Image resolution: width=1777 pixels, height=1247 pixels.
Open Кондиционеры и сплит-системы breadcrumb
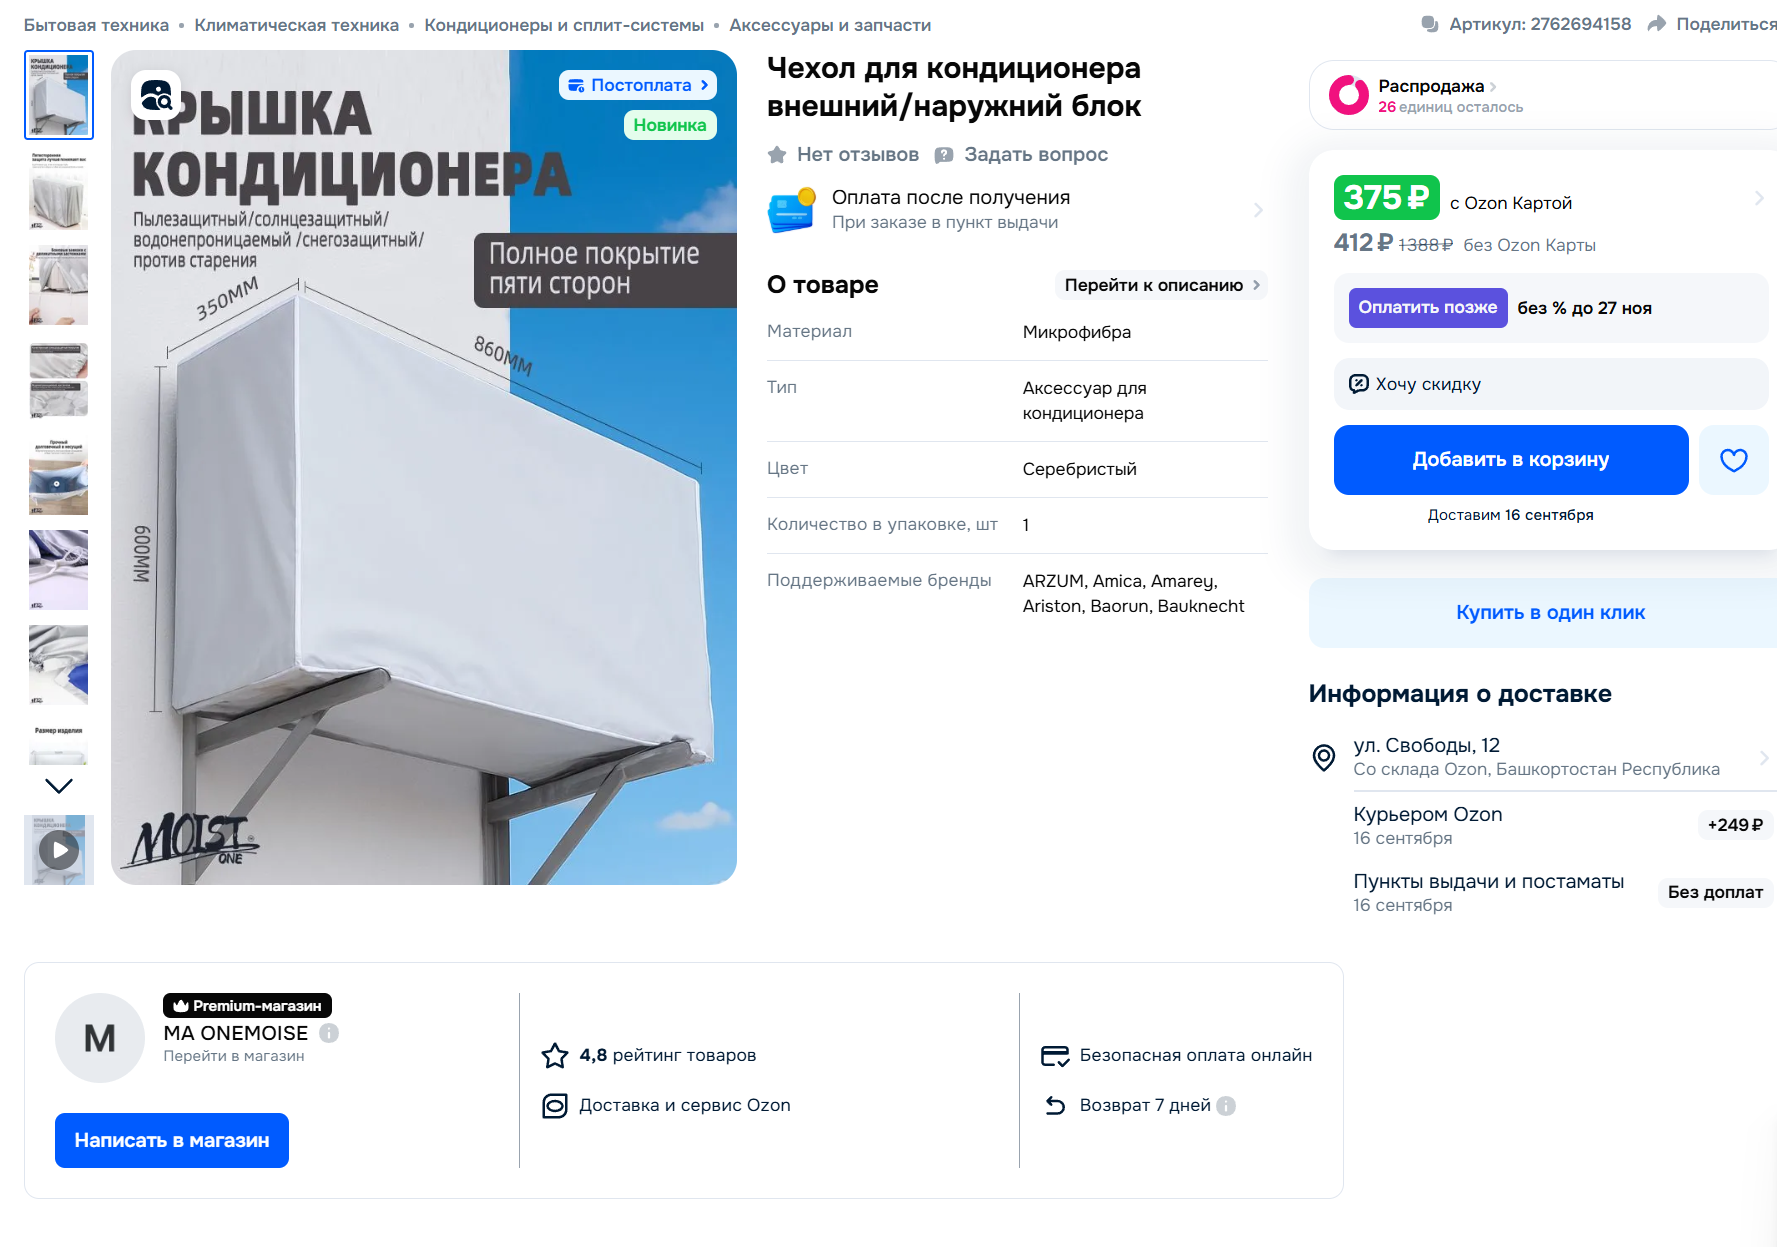[564, 25]
